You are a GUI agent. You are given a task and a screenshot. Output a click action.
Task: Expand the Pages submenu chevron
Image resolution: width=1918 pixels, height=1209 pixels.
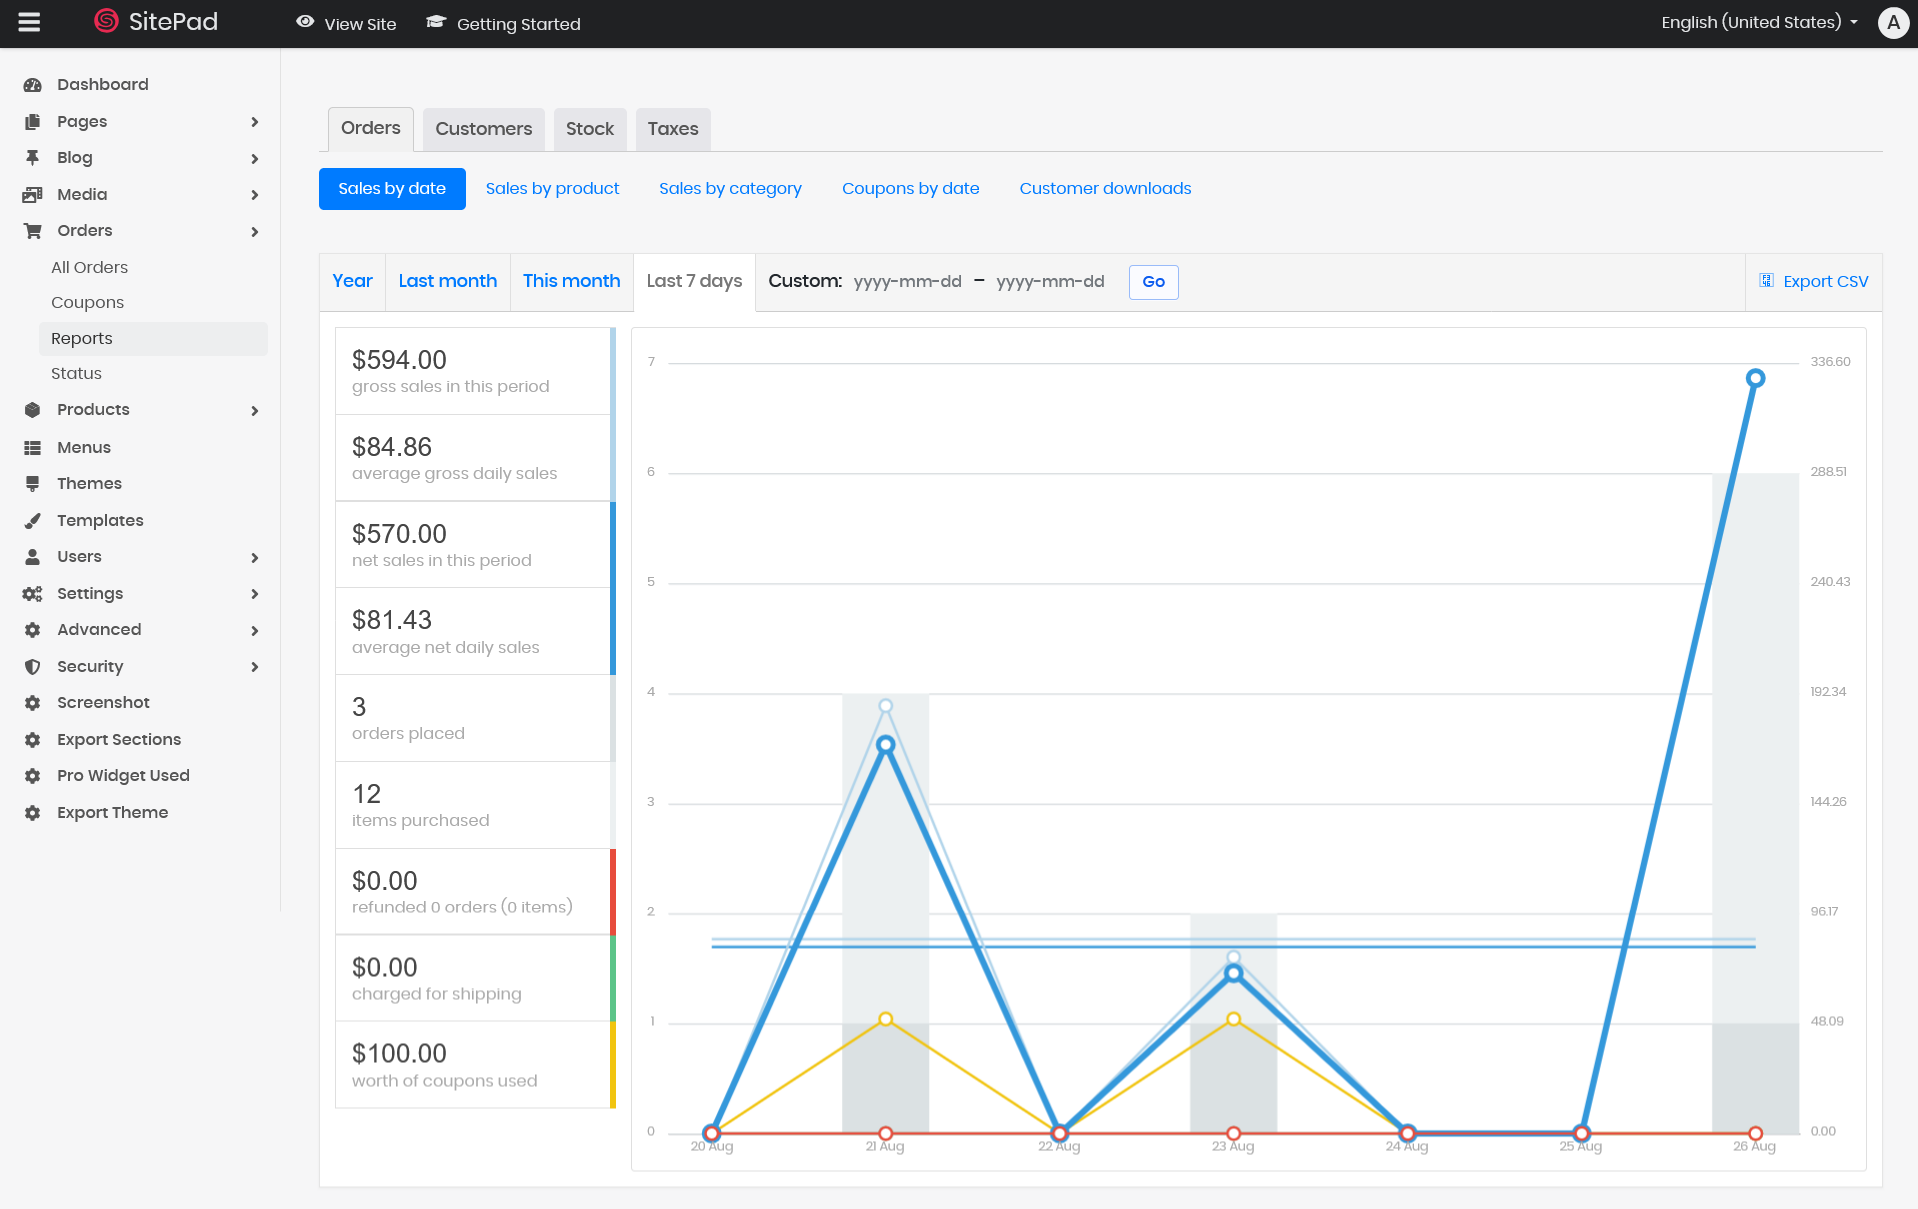click(255, 122)
